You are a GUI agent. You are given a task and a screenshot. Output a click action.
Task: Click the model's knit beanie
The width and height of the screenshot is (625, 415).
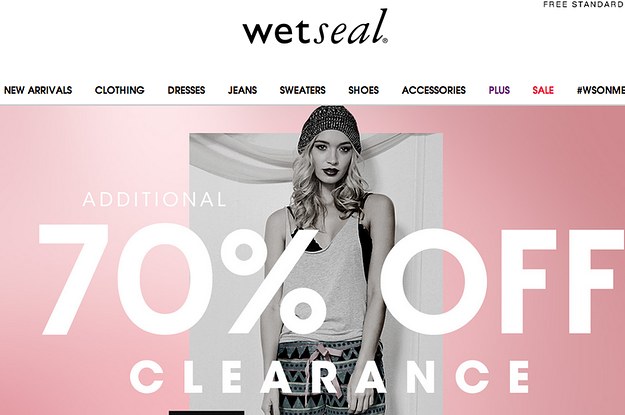click(x=329, y=127)
